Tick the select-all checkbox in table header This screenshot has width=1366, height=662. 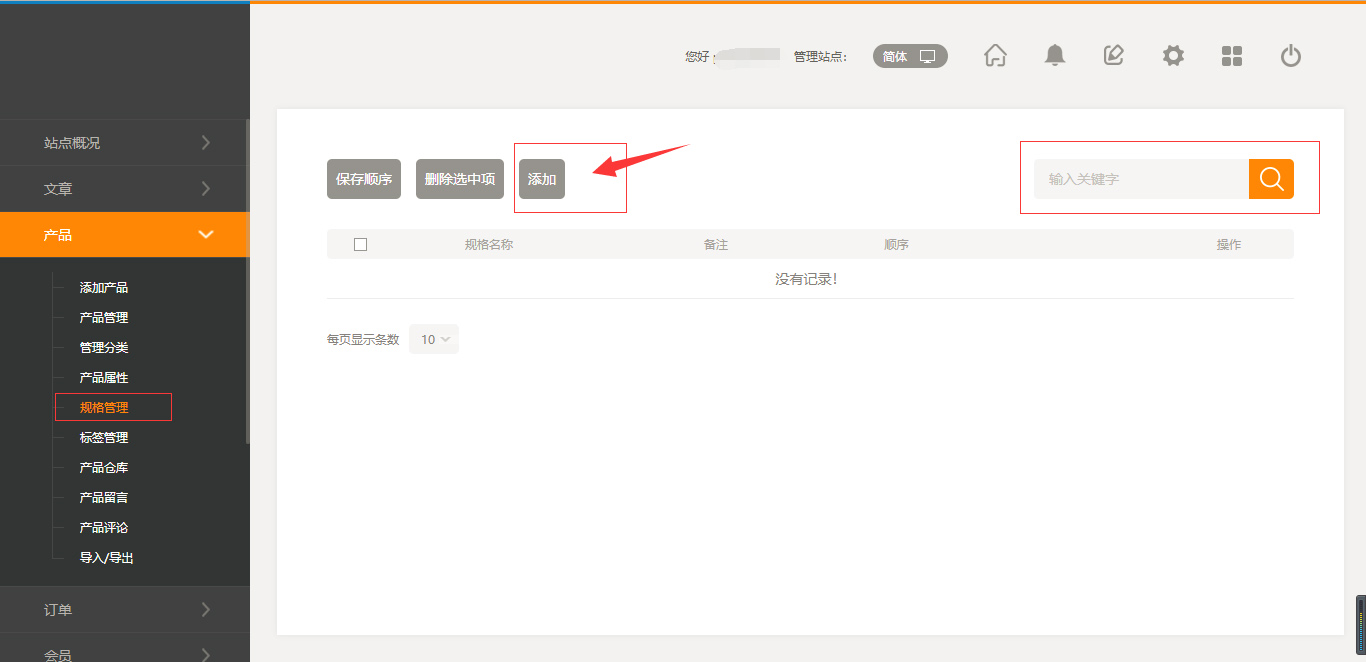[361, 244]
